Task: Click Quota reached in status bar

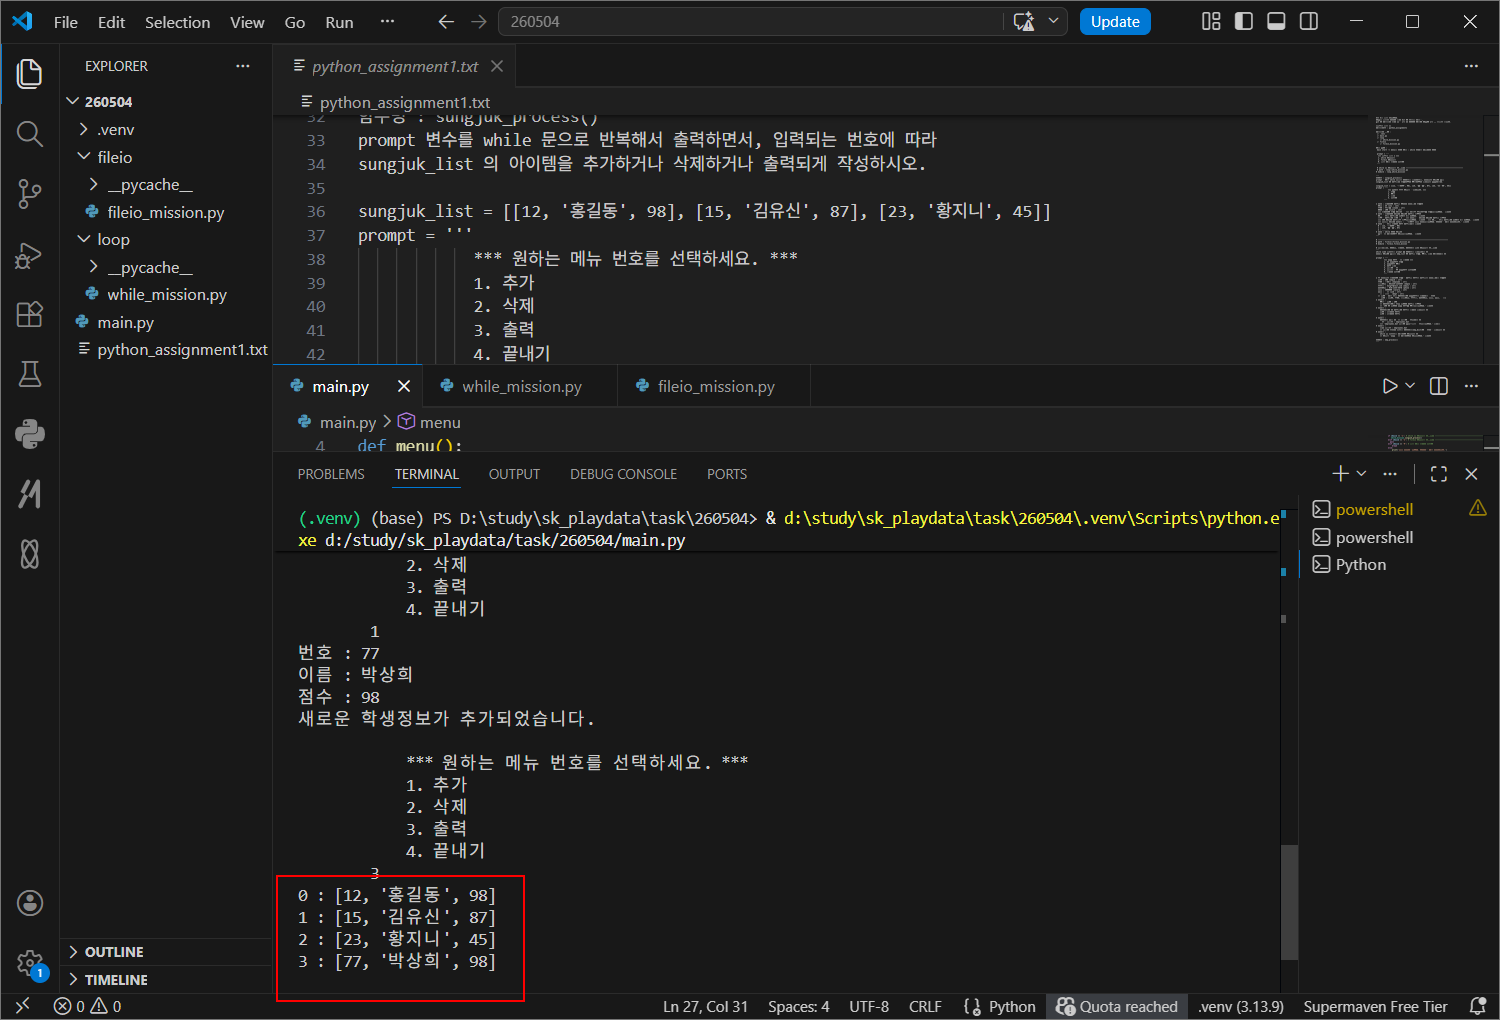Action: coord(1117,1006)
